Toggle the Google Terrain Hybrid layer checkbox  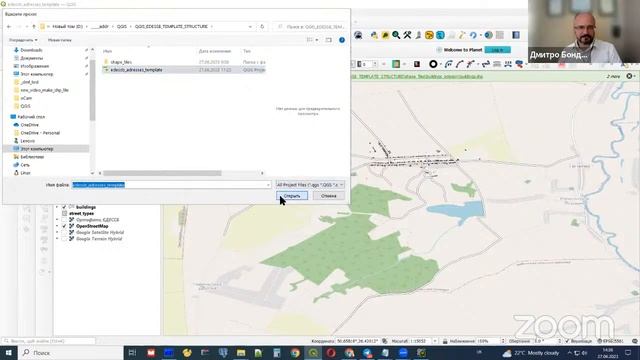pyautogui.click(x=64, y=239)
